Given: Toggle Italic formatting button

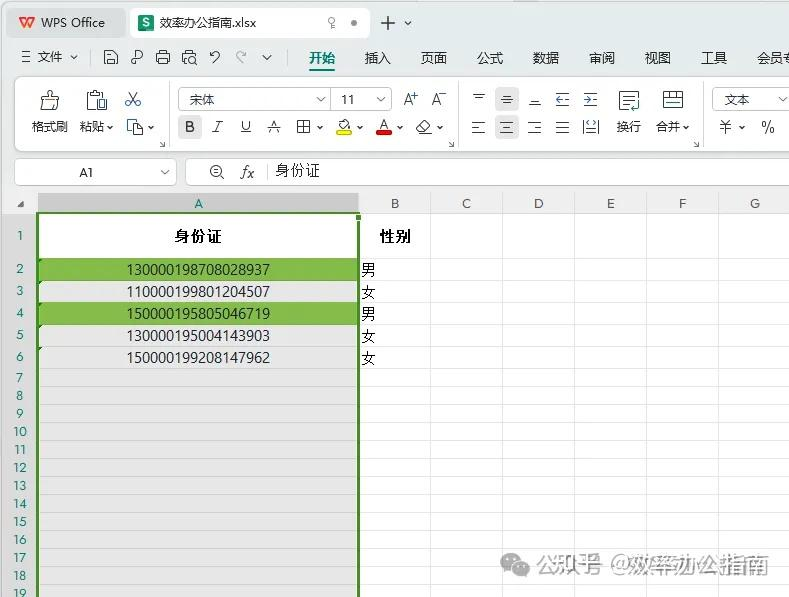Looking at the screenshot, I should point(217,127).
